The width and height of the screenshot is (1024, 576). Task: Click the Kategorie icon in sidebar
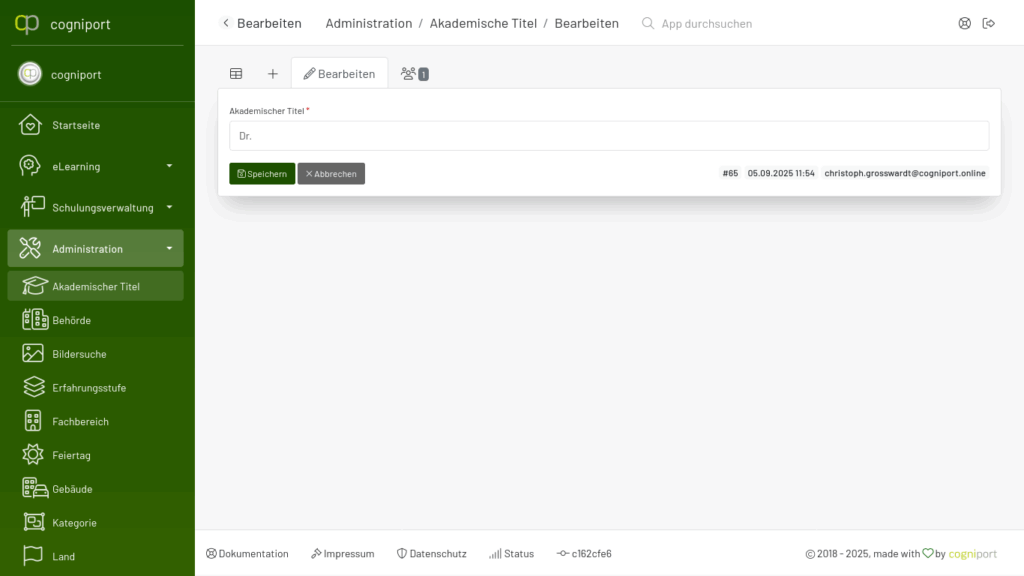tap(34, 522)
